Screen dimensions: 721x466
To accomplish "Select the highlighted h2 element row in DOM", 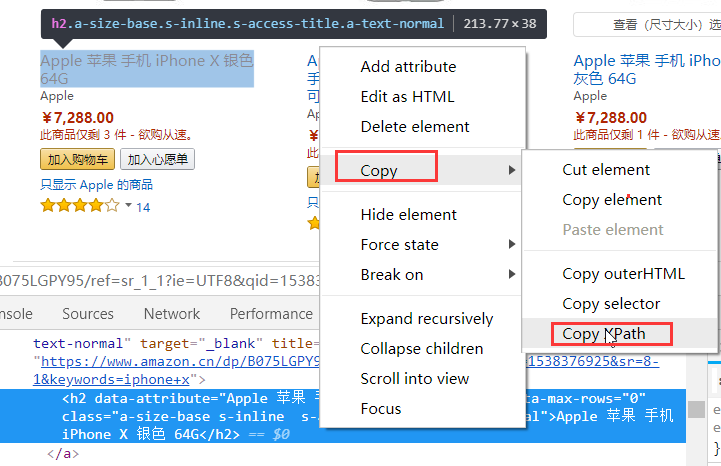I will (343, 416).
